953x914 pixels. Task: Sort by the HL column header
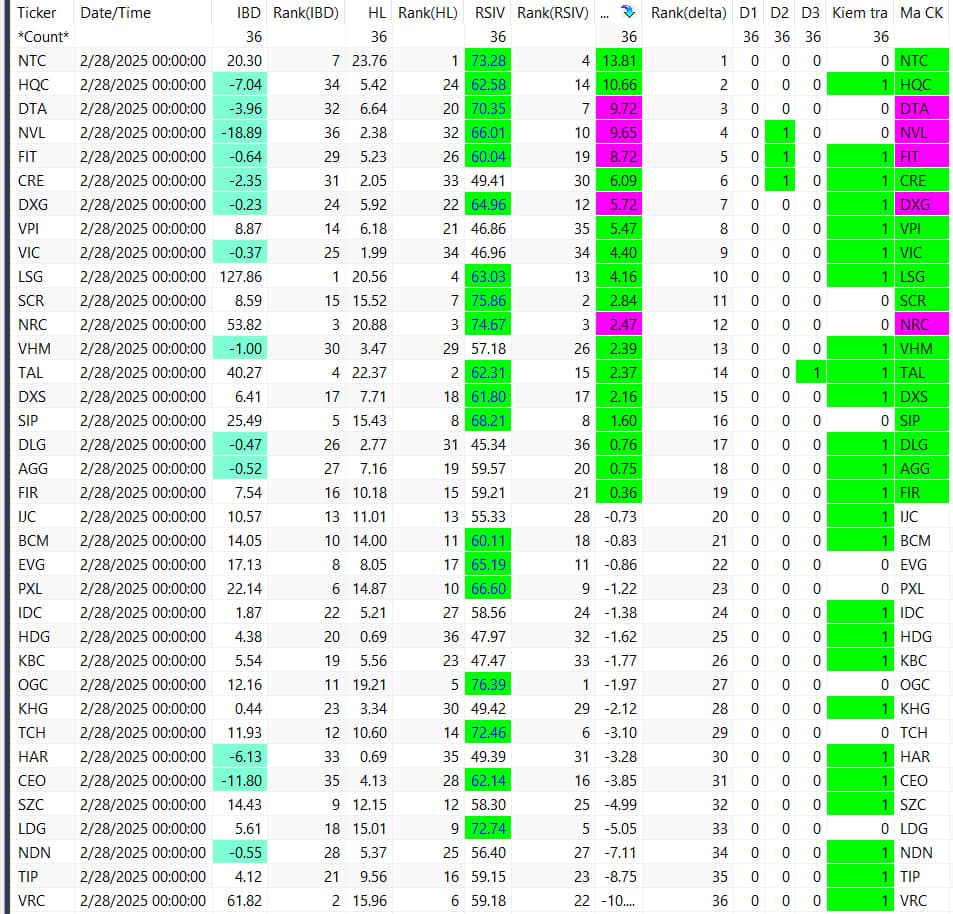tap(377, 12)
